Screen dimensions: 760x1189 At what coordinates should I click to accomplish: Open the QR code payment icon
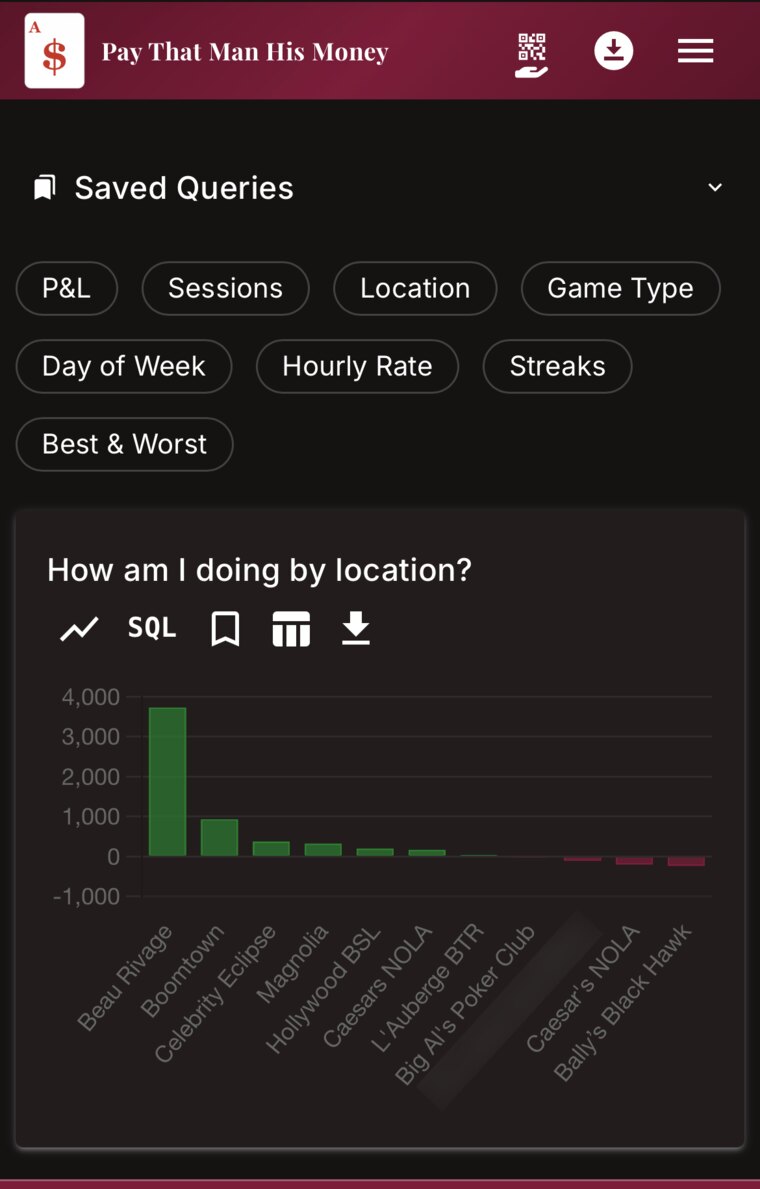(532, 55)
